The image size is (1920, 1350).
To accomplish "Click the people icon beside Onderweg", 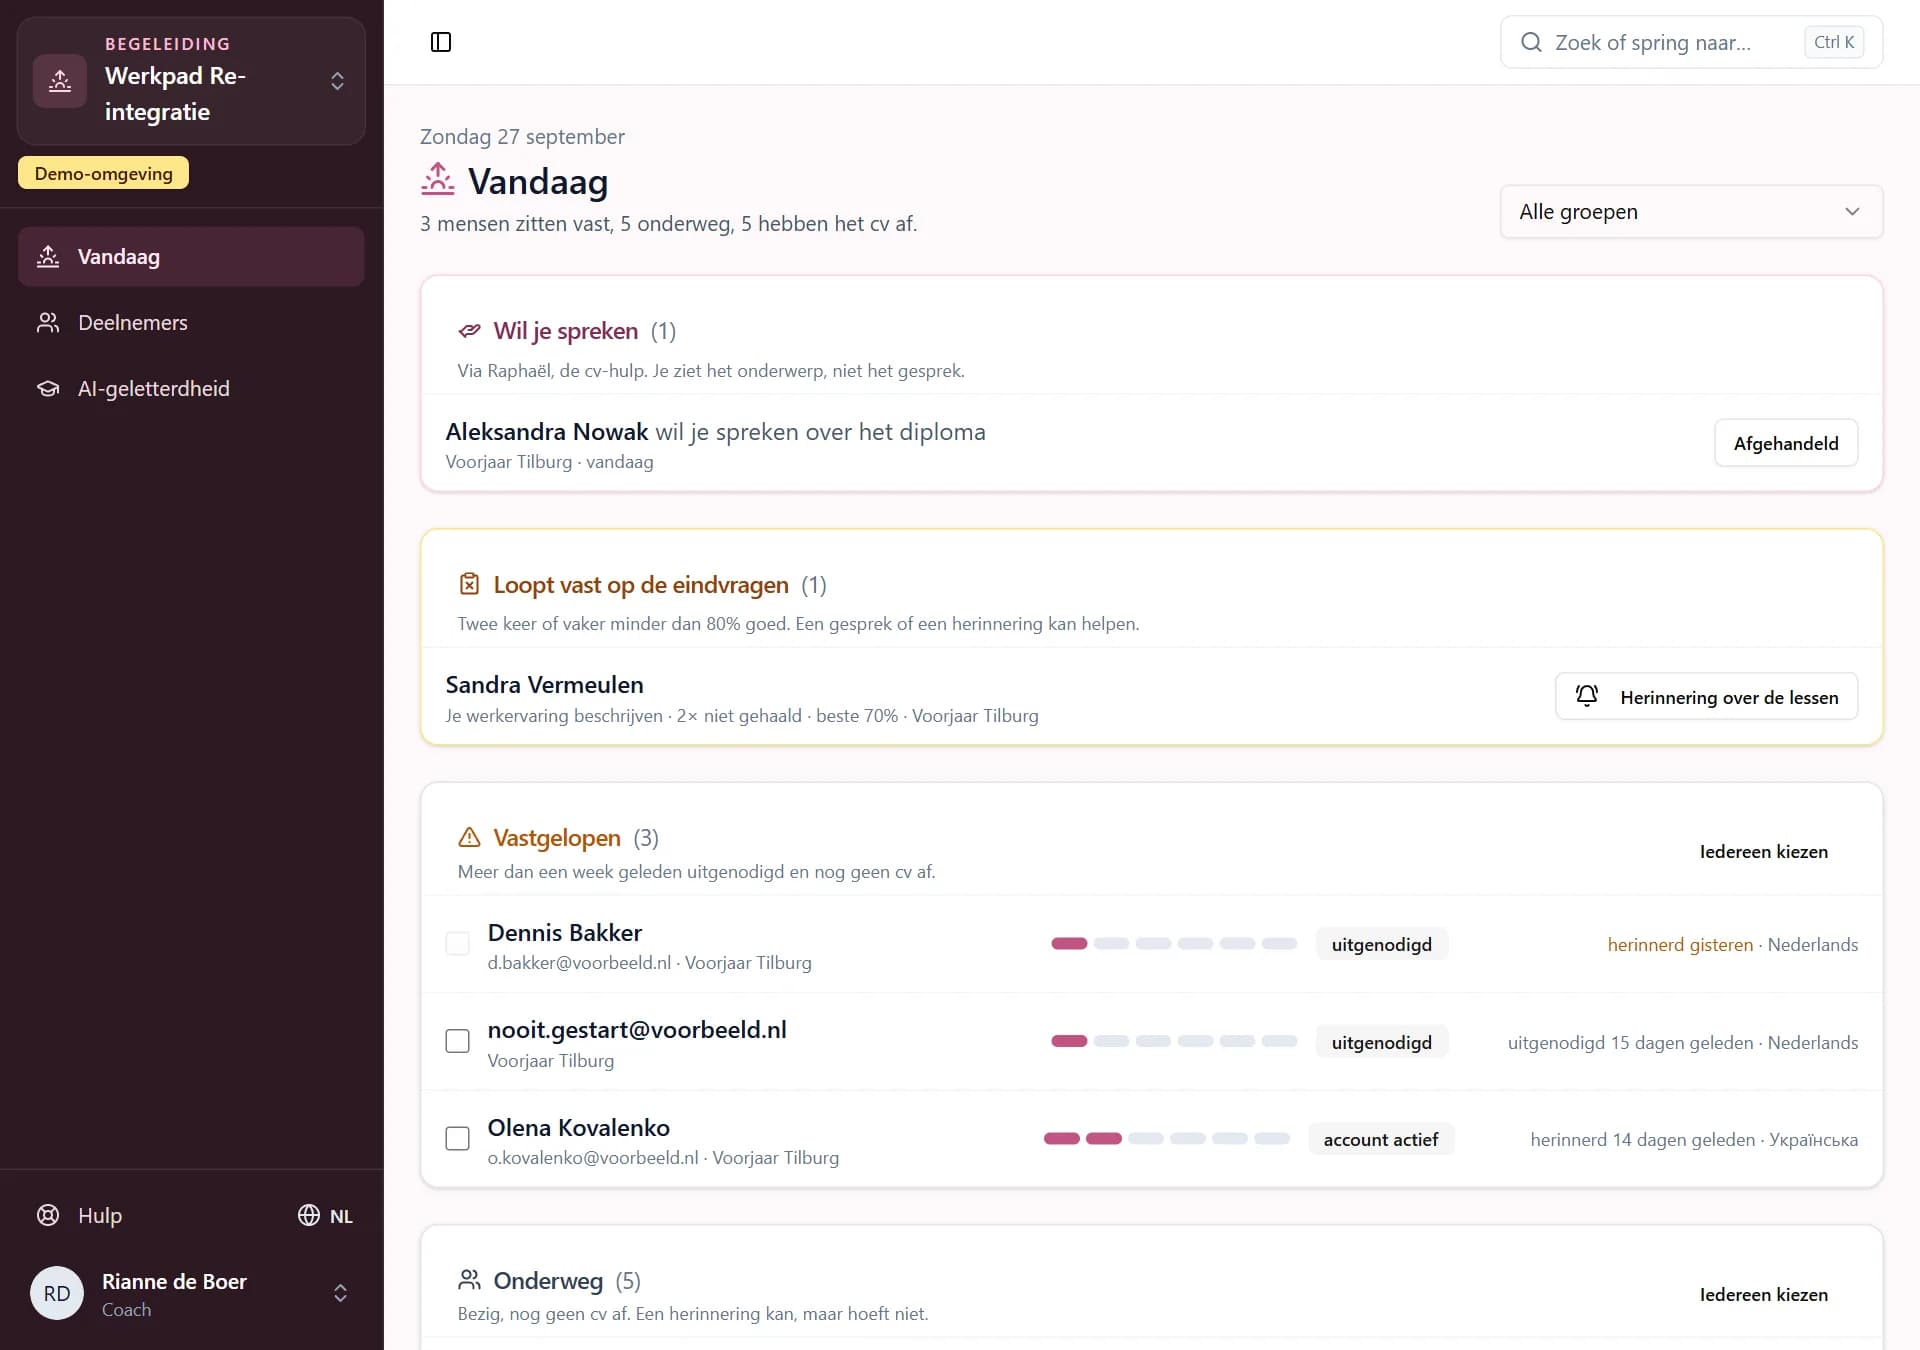I will tap(469, 1280).
